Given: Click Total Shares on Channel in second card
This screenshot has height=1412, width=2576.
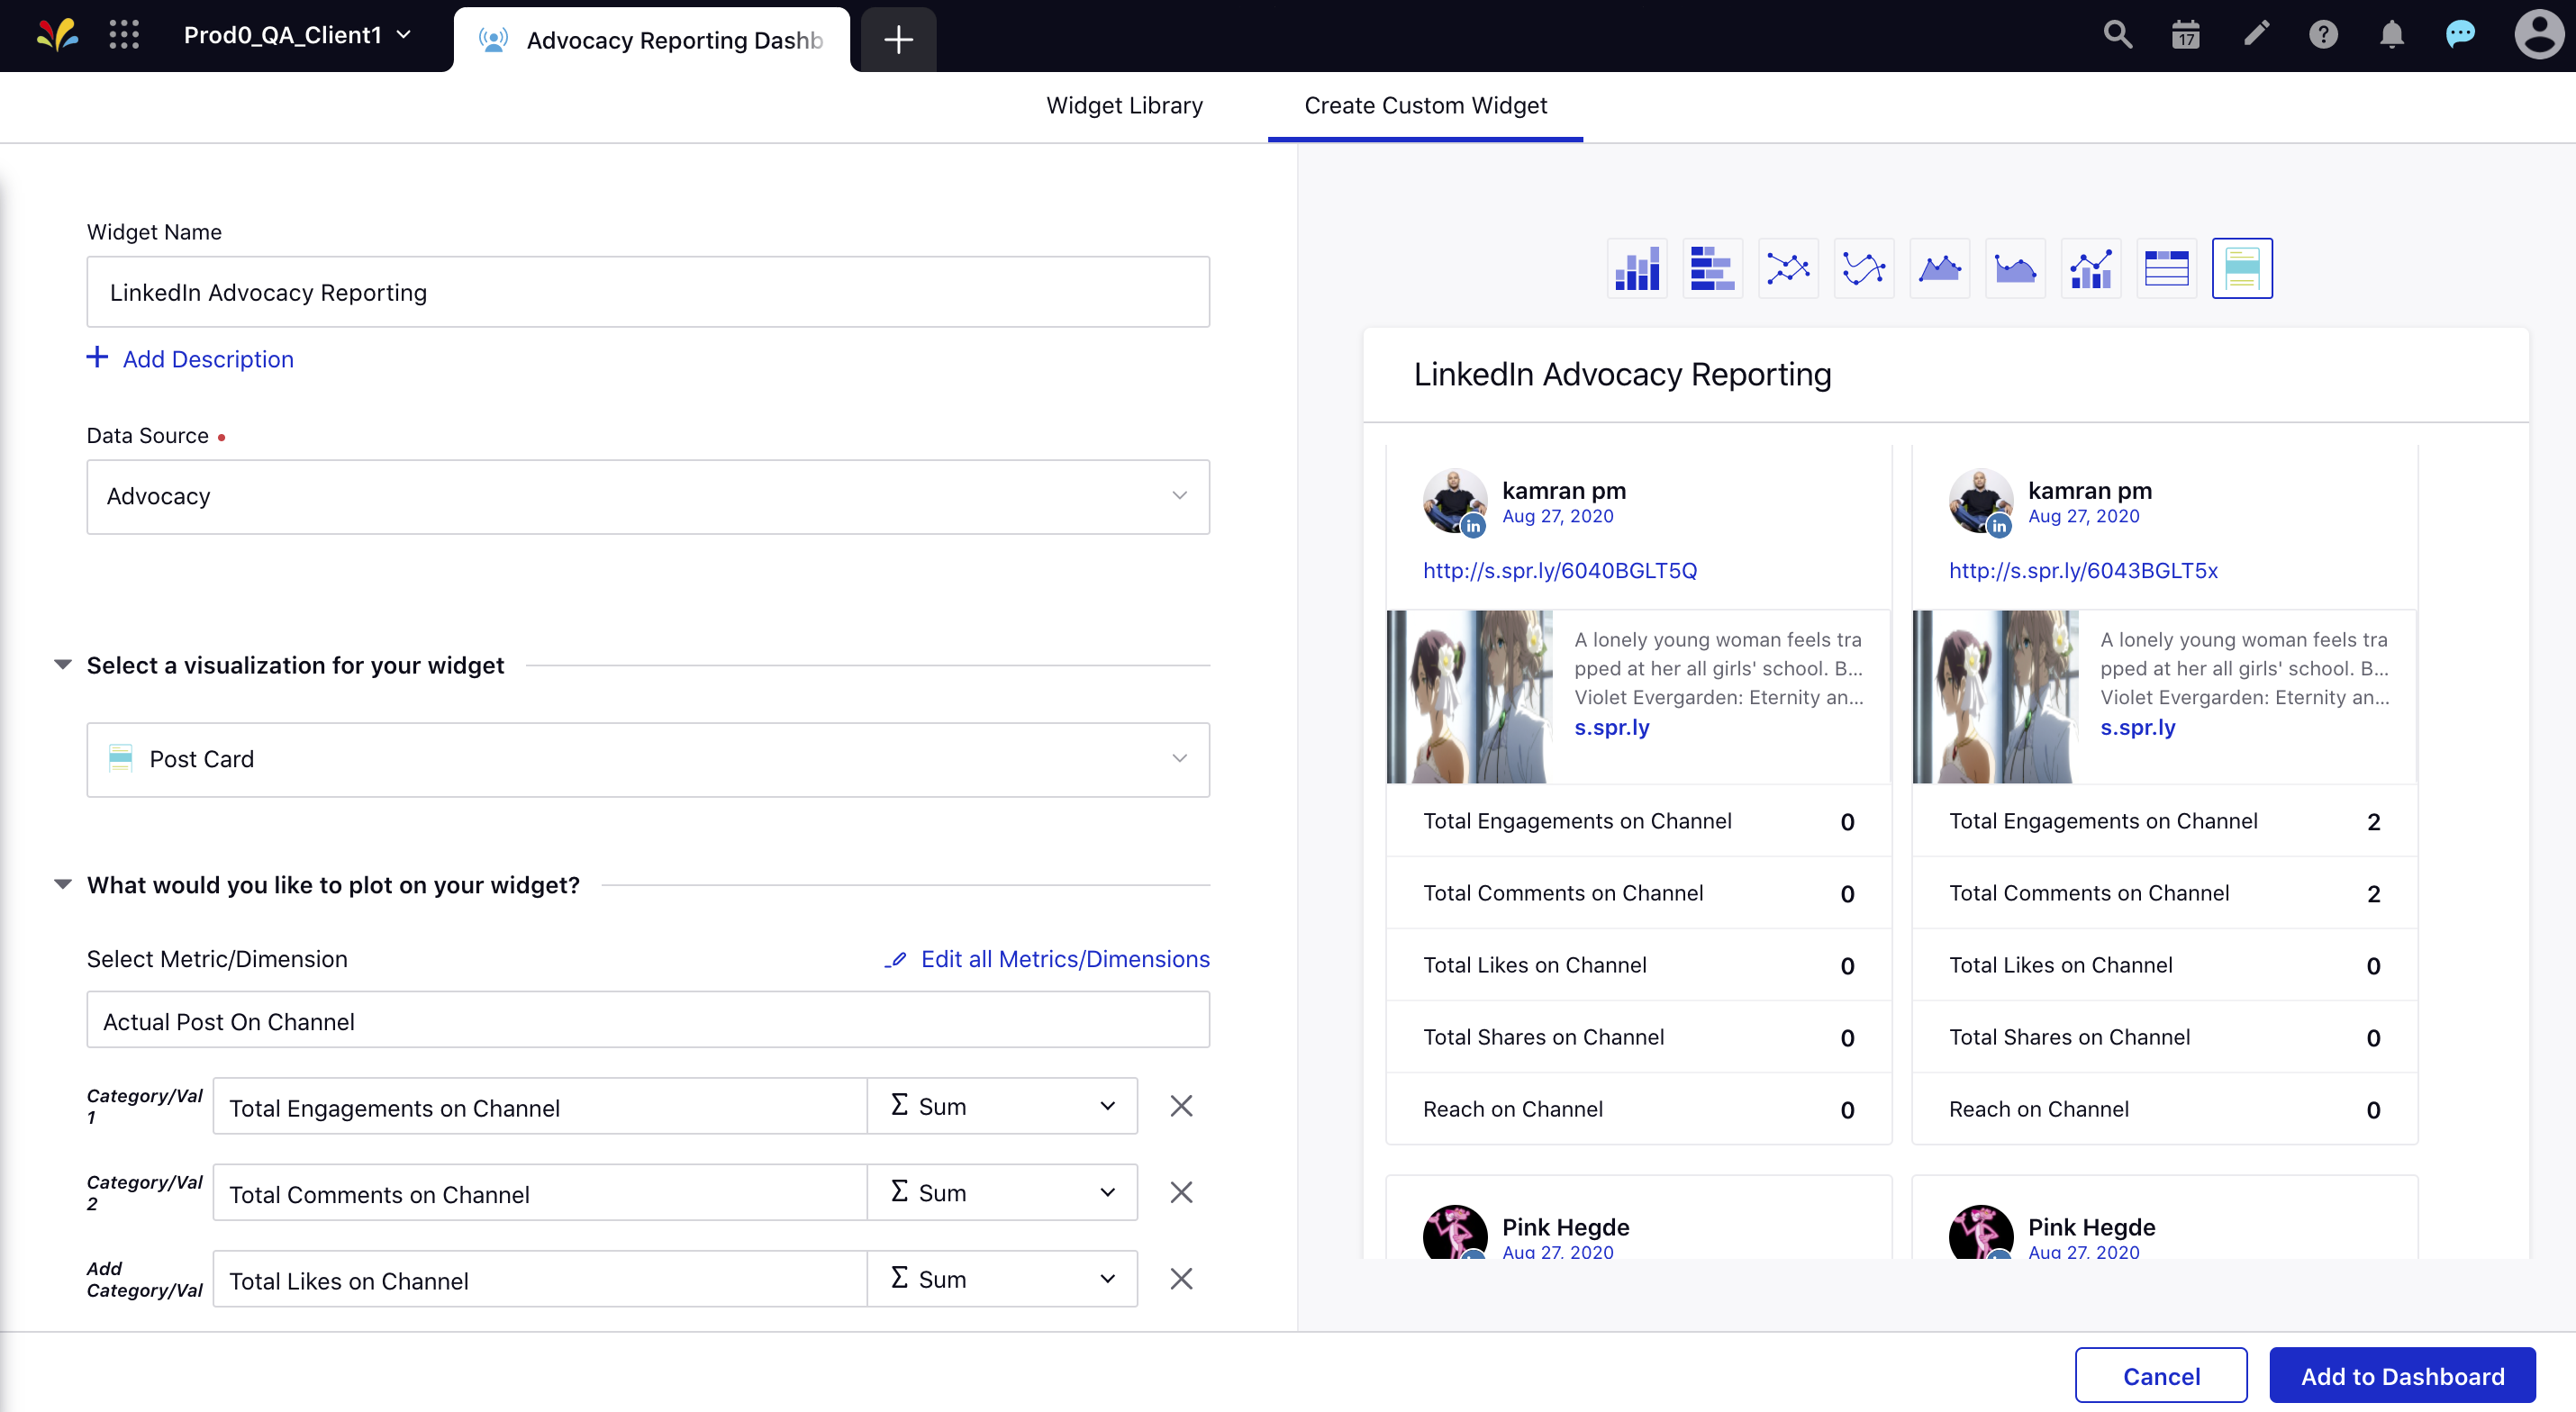Looking at the screenshot, I should coord(2069,1037).
